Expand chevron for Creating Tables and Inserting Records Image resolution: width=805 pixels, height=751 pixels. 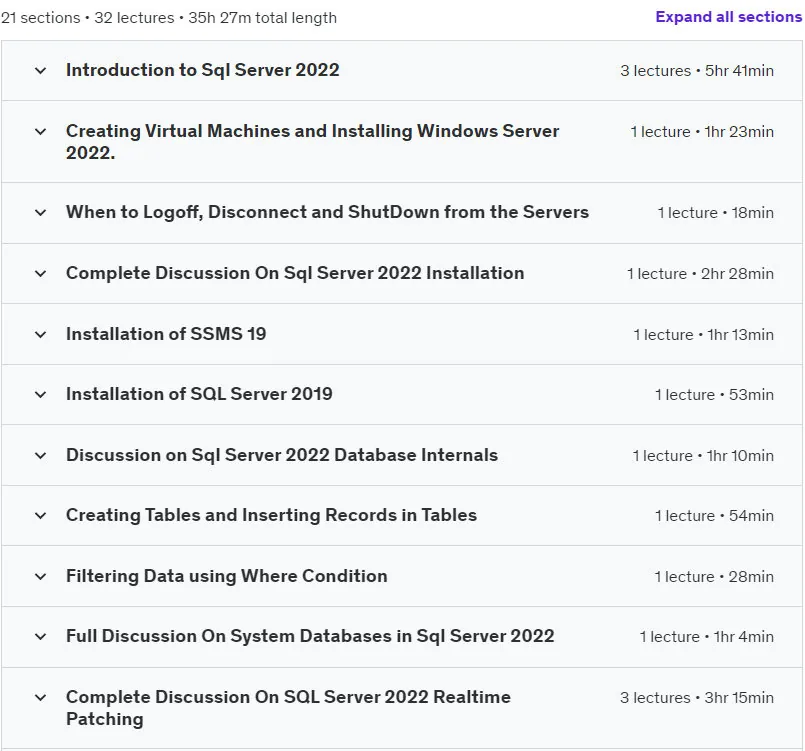(x=41, y=515)
